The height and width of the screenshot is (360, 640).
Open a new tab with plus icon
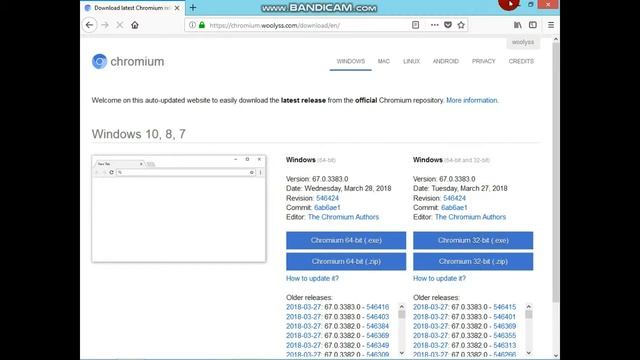pyautogui.click(x=193, y=8)
